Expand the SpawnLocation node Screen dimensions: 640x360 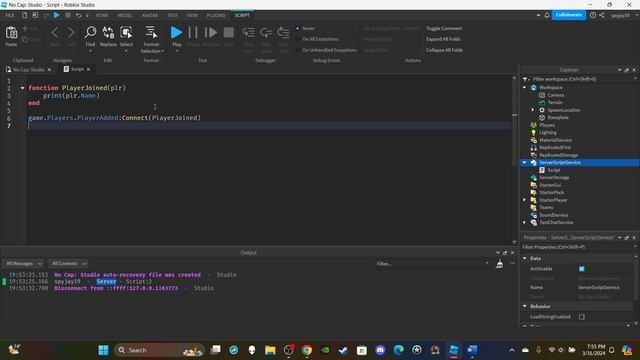click(533, 110)
